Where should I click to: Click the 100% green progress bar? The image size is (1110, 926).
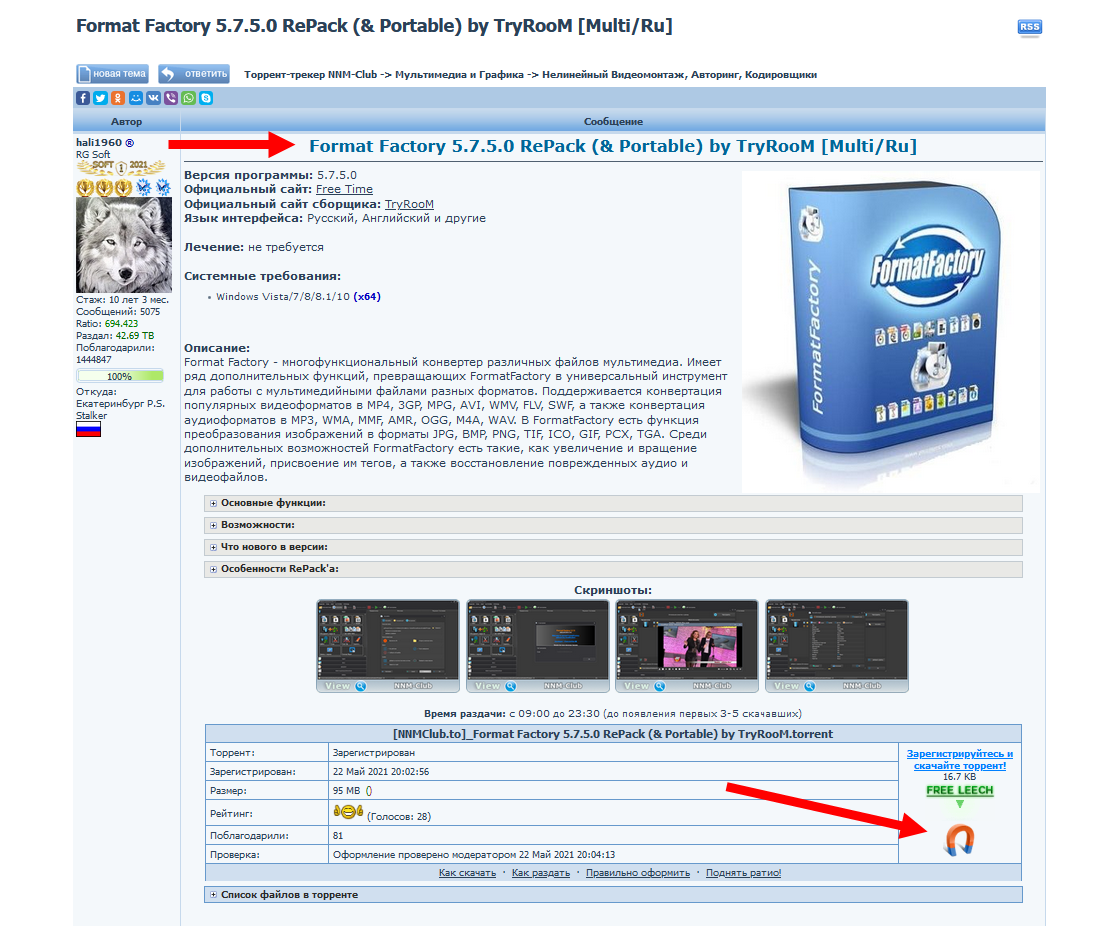tap(120, 376)
